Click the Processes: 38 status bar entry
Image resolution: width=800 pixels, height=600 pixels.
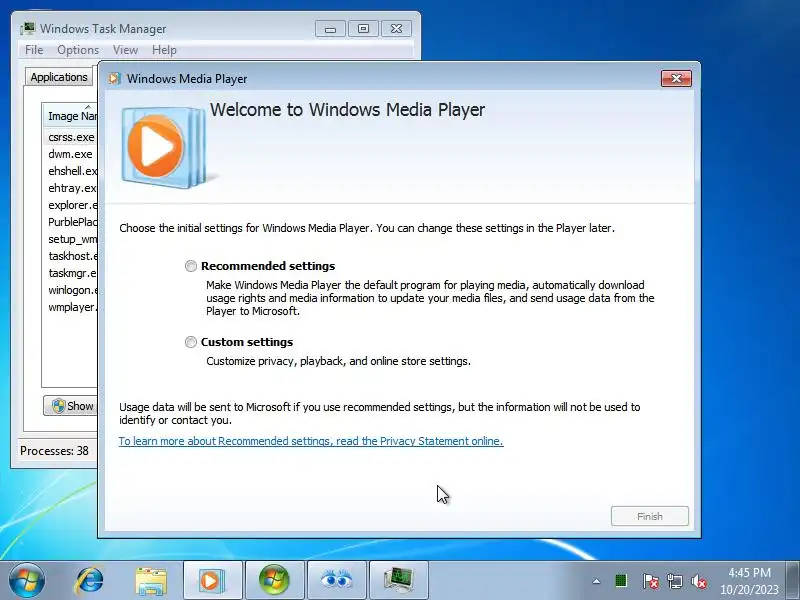[x=54, y=451]
